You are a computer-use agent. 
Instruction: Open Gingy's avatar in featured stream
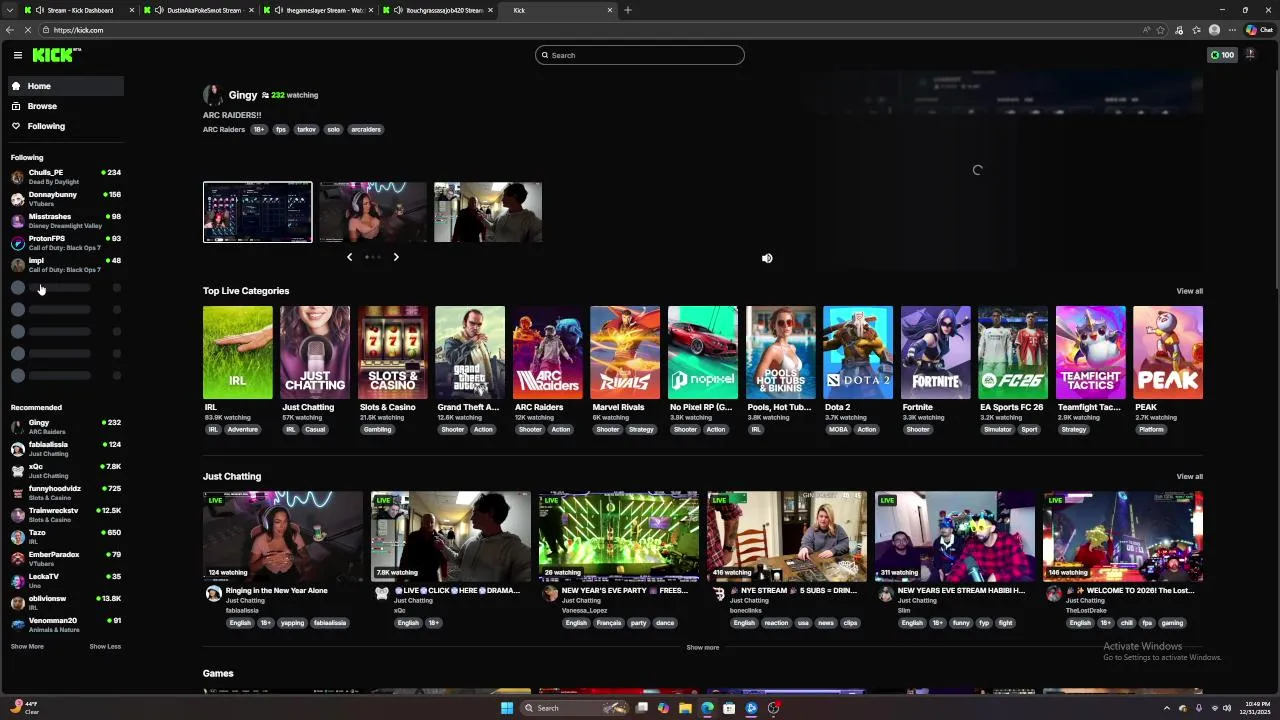(x=212, y=95)
